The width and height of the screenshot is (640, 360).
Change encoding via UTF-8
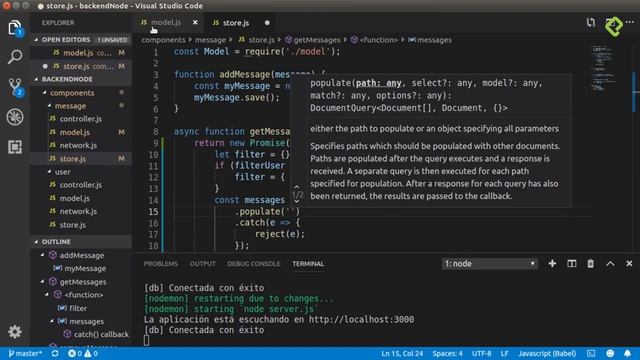tap(482, 353)
